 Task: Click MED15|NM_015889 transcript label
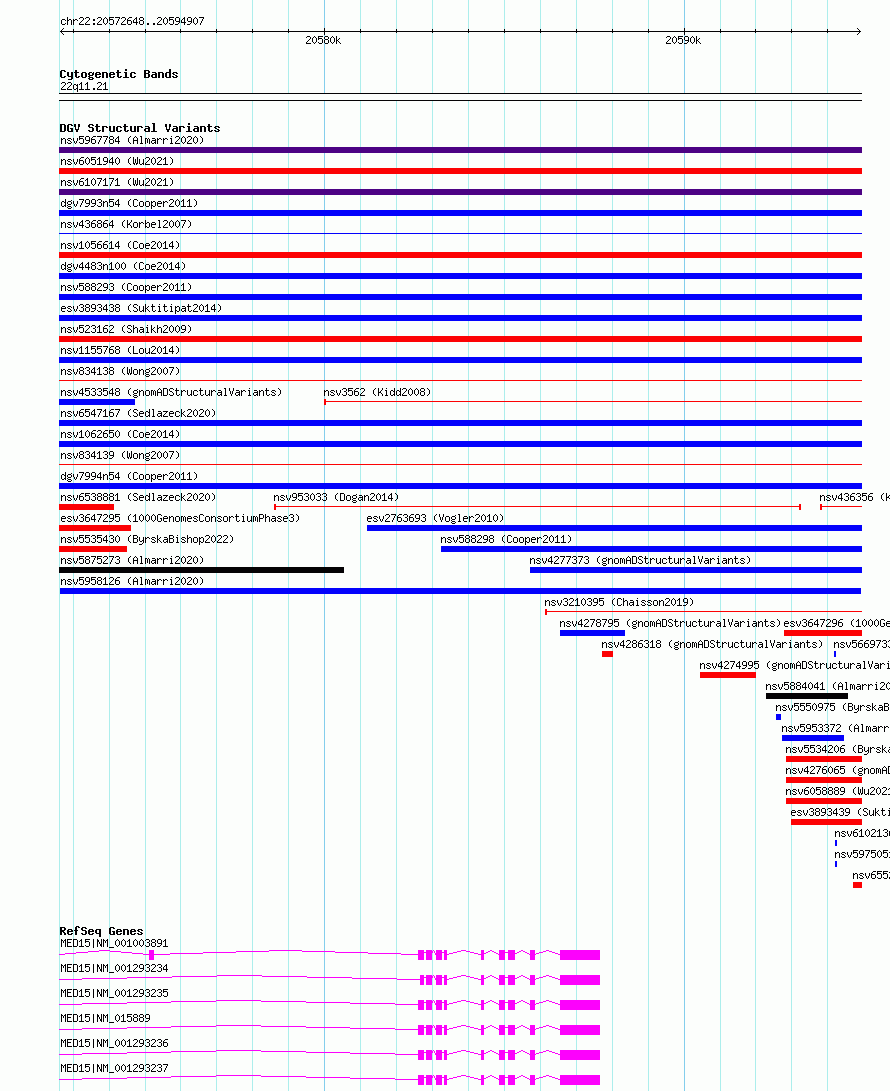click(105, 1019)
